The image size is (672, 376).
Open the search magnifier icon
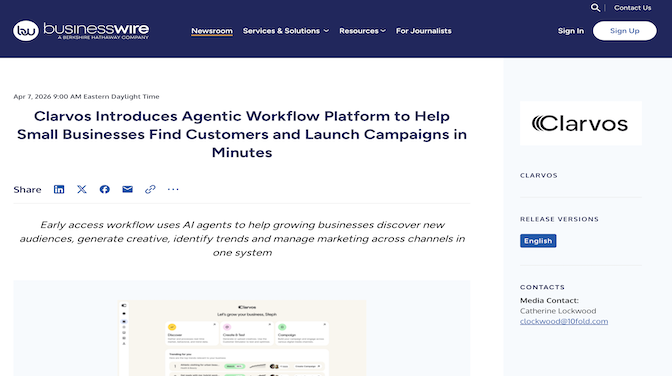[x=595, y=8]
